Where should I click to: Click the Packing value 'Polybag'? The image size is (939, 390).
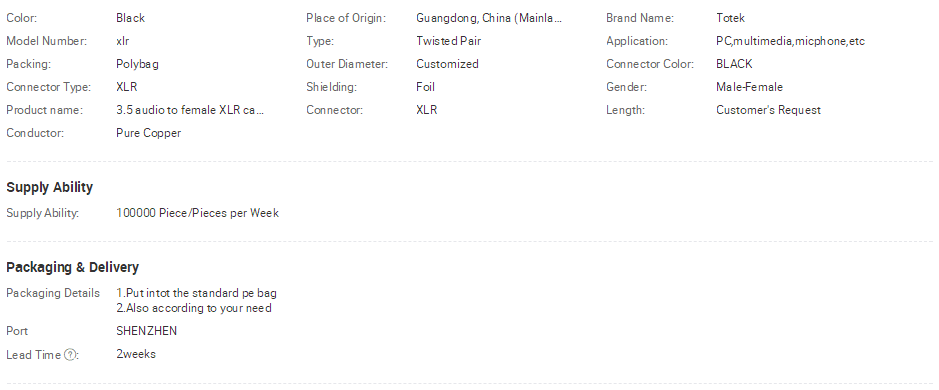click(137, 64)
